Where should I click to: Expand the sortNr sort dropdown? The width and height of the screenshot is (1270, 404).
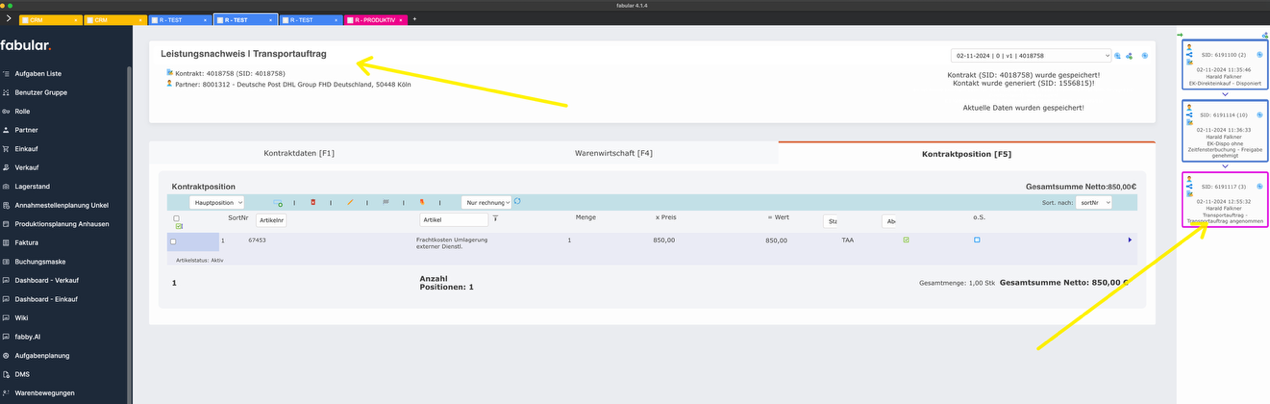(1093, 203)
